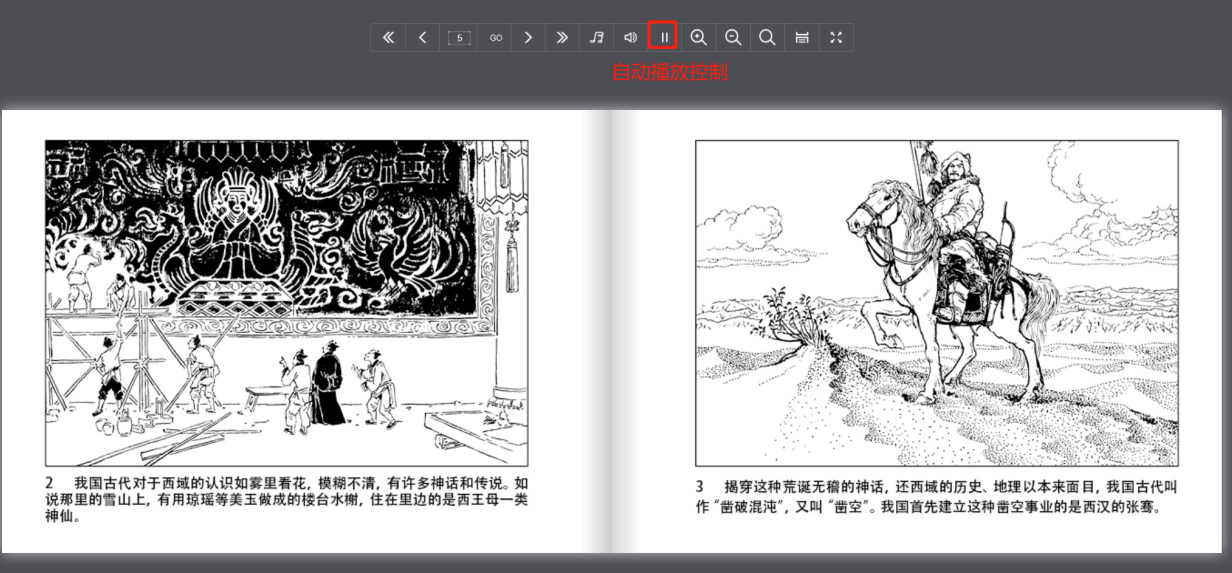The height and width of the screenshot is (573, 1232).
Task: Click the horseman illustration on right page
Action: pyautogui.click(x=936, y=302)
